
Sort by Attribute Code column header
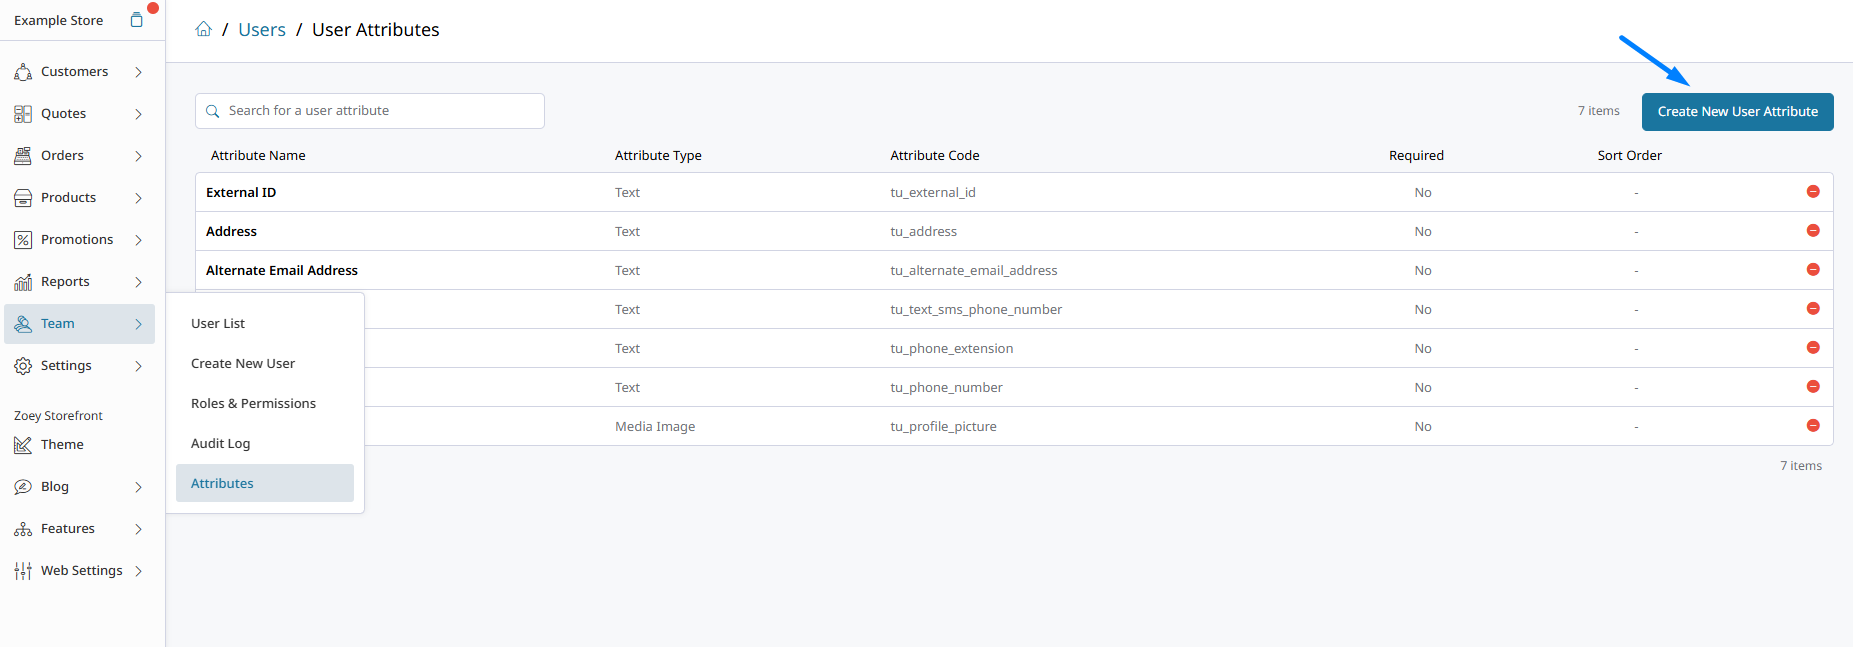(x=935, y=155)
